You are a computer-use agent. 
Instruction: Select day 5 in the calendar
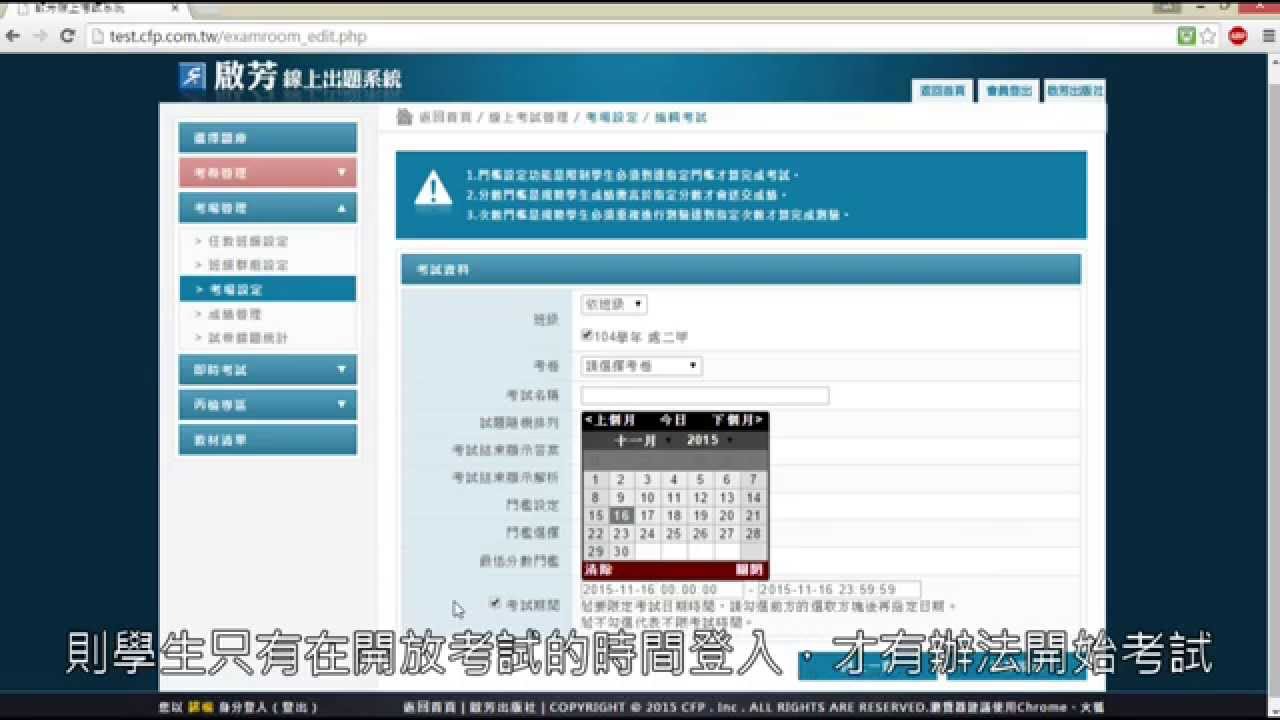pos(700,480)
